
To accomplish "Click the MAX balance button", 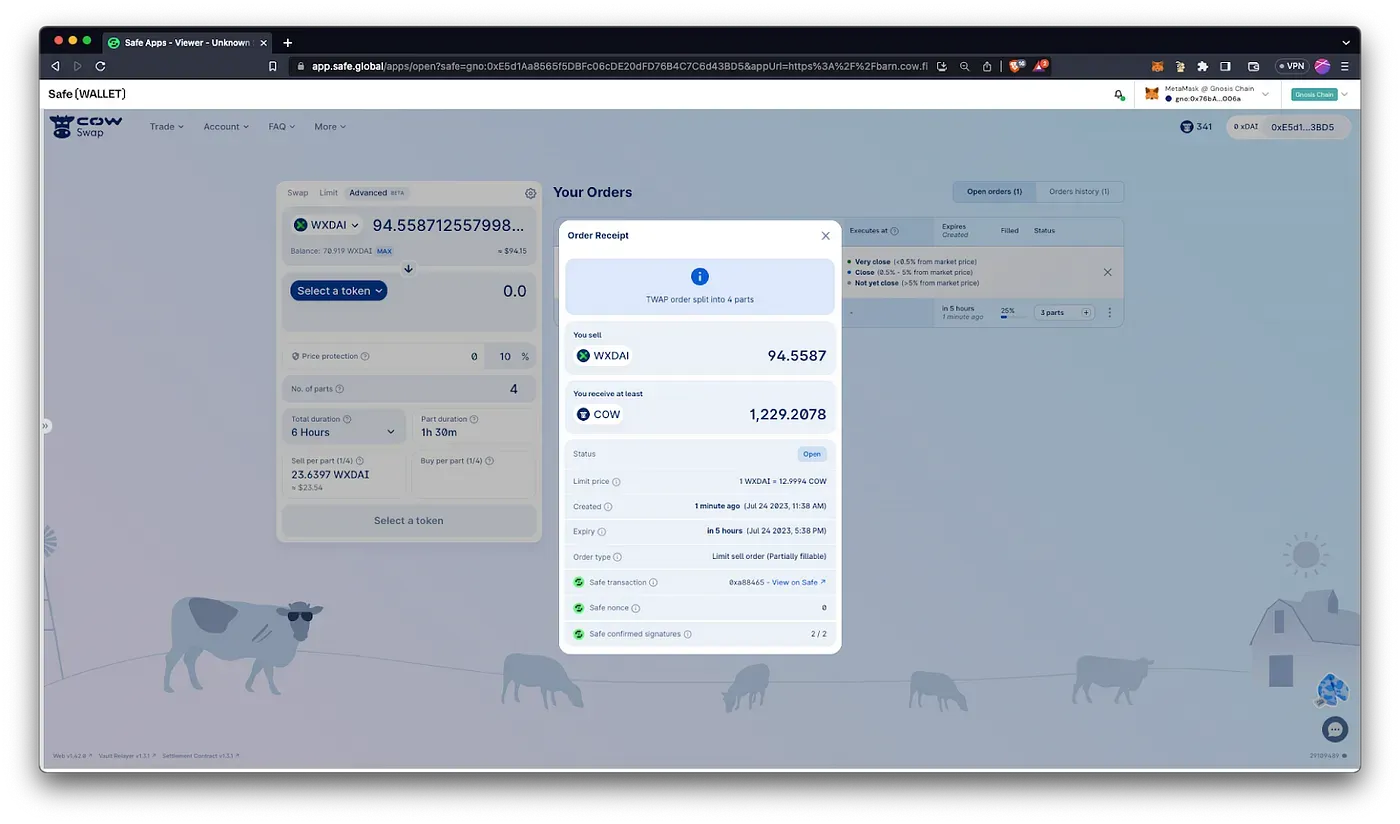I will pos(384,251).
